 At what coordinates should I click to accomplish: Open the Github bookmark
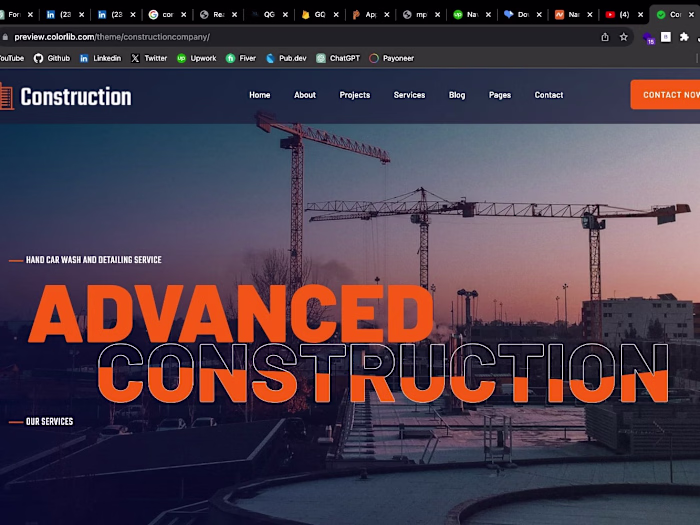(x=52, y=58)
